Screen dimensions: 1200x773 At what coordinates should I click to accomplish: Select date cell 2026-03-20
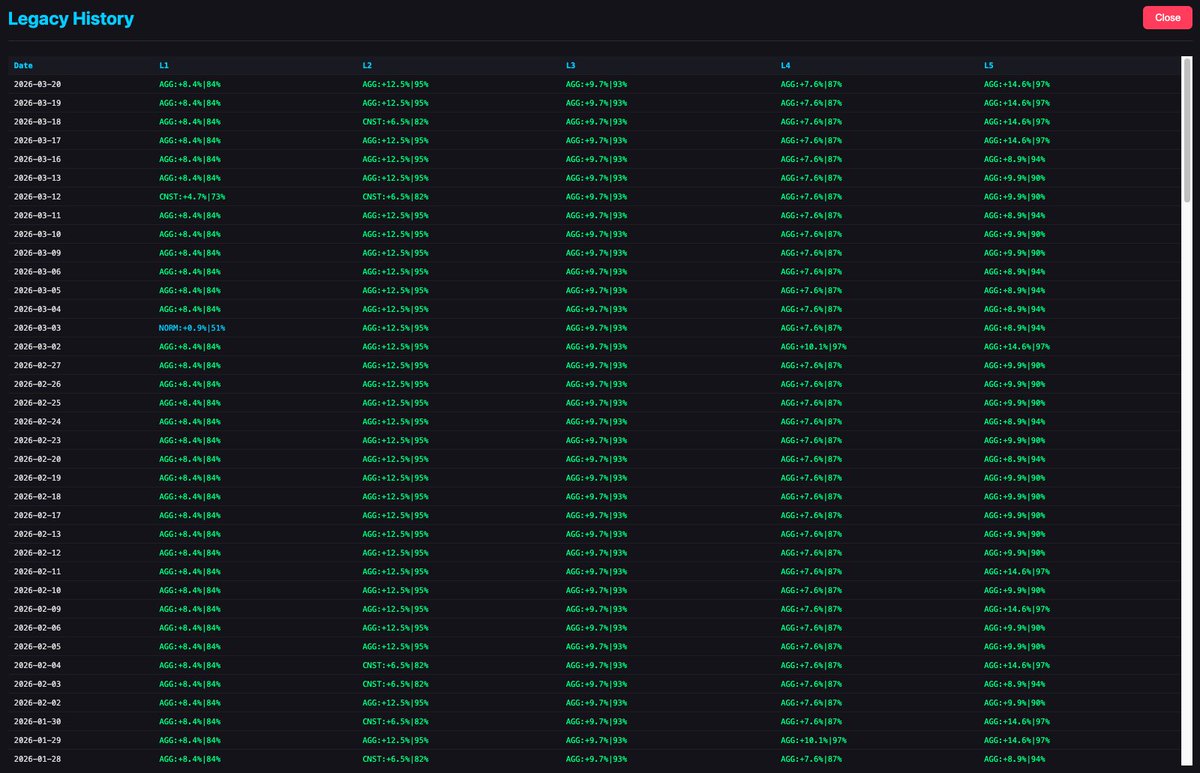pos(37,84)
